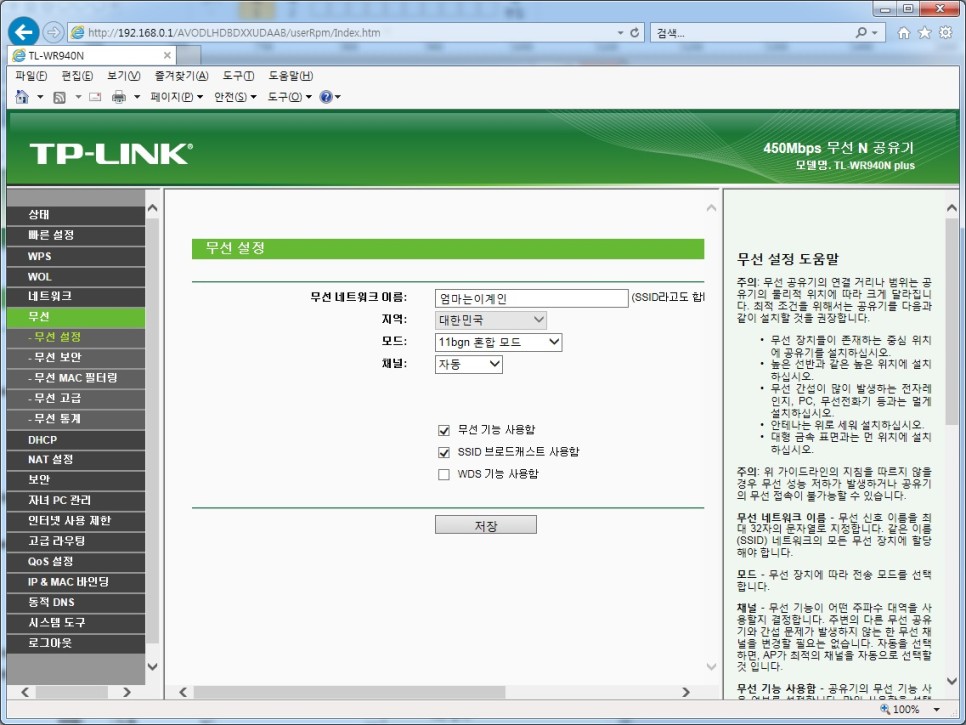Open favorites star icon

tap(924, 33)
